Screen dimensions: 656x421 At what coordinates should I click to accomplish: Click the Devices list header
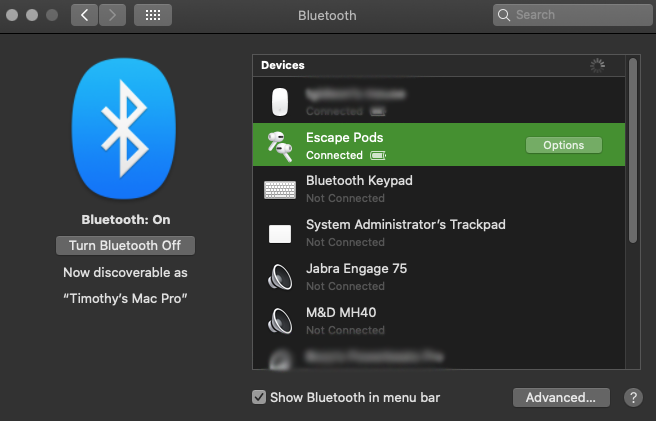pyautogui.click(x=438, y=65)
